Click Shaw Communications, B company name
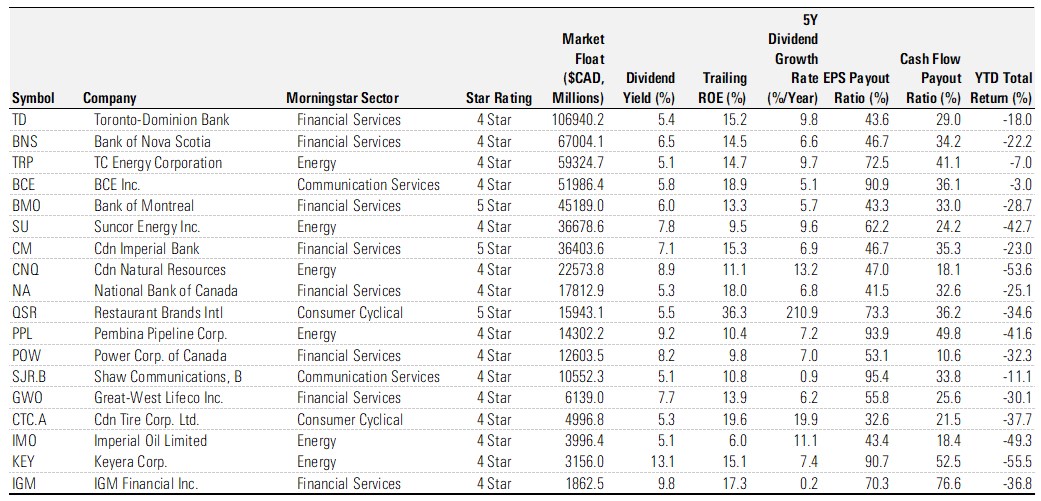Viewport: 1041px width, 501px height. 168,377
